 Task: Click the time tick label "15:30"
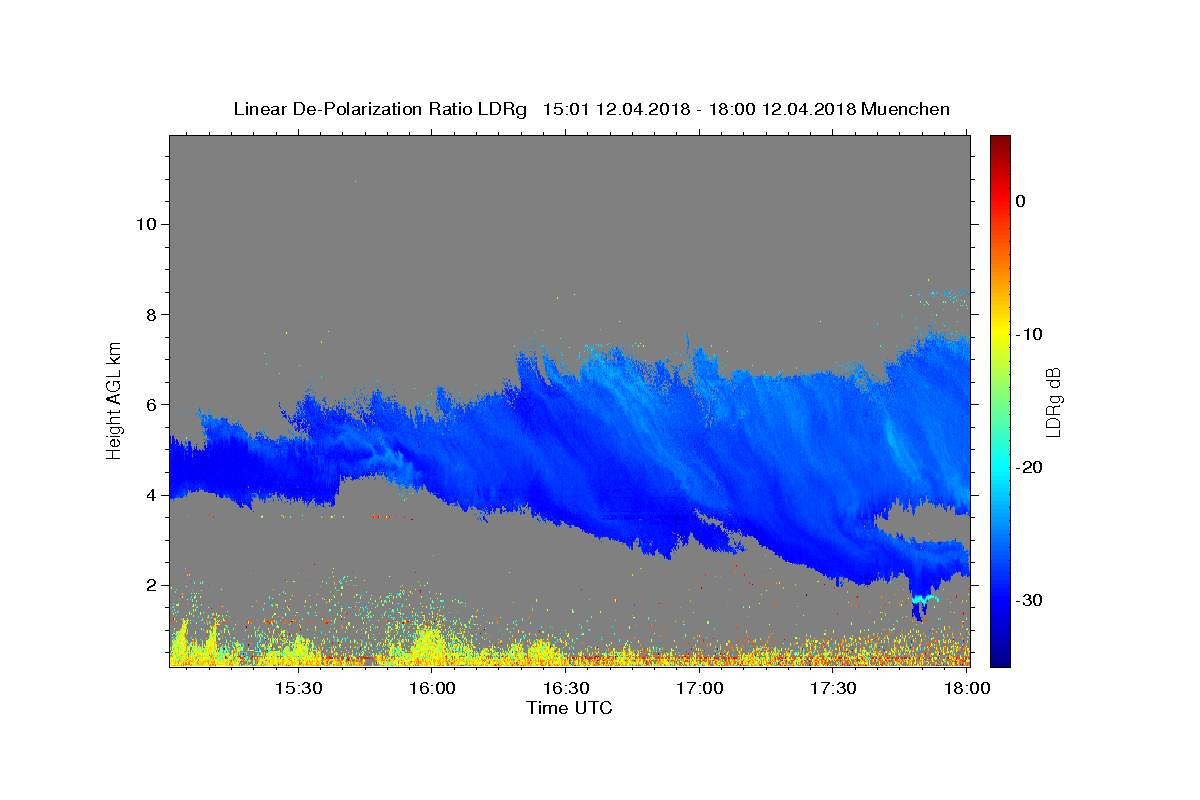pyautogui.click(x=298, y=689)
